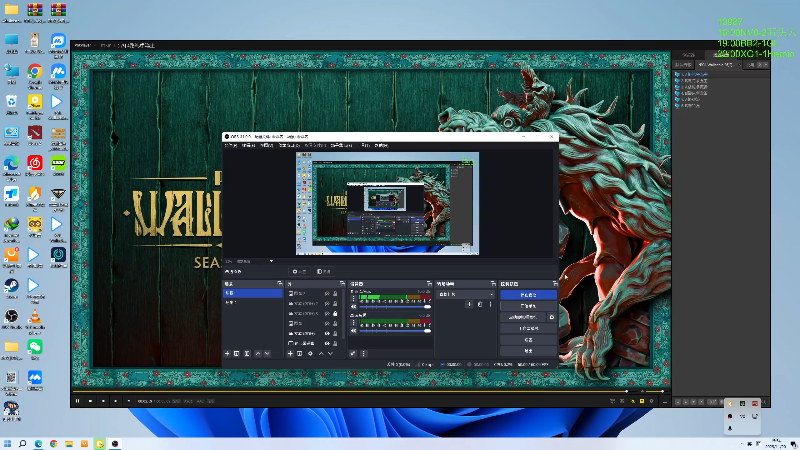Mute the first audio mixer channel

tap(354, 307)
